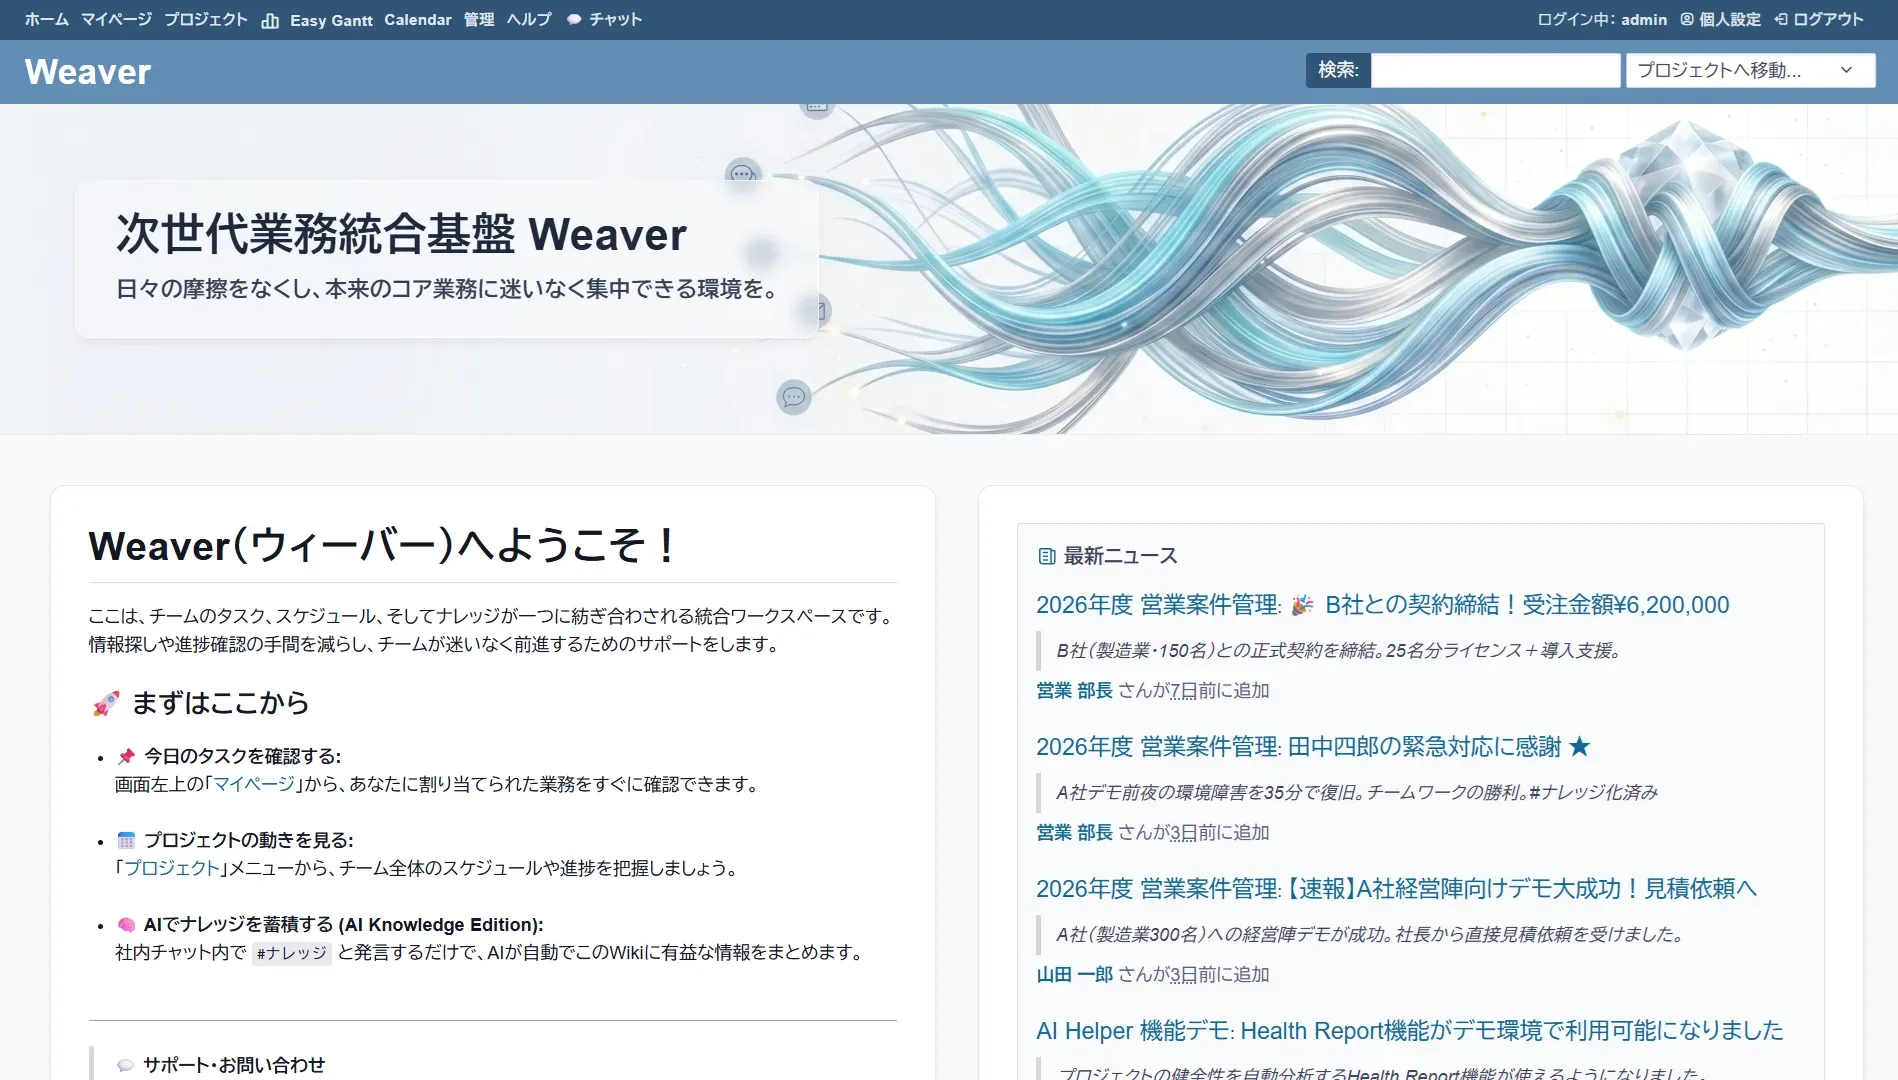Click the まずはここから heading

(x=220, y=703)
